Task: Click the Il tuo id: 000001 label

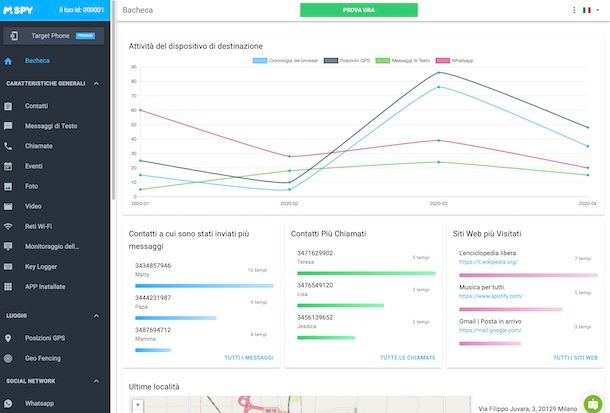Action: pyautogui.click(x=81, y=10)
